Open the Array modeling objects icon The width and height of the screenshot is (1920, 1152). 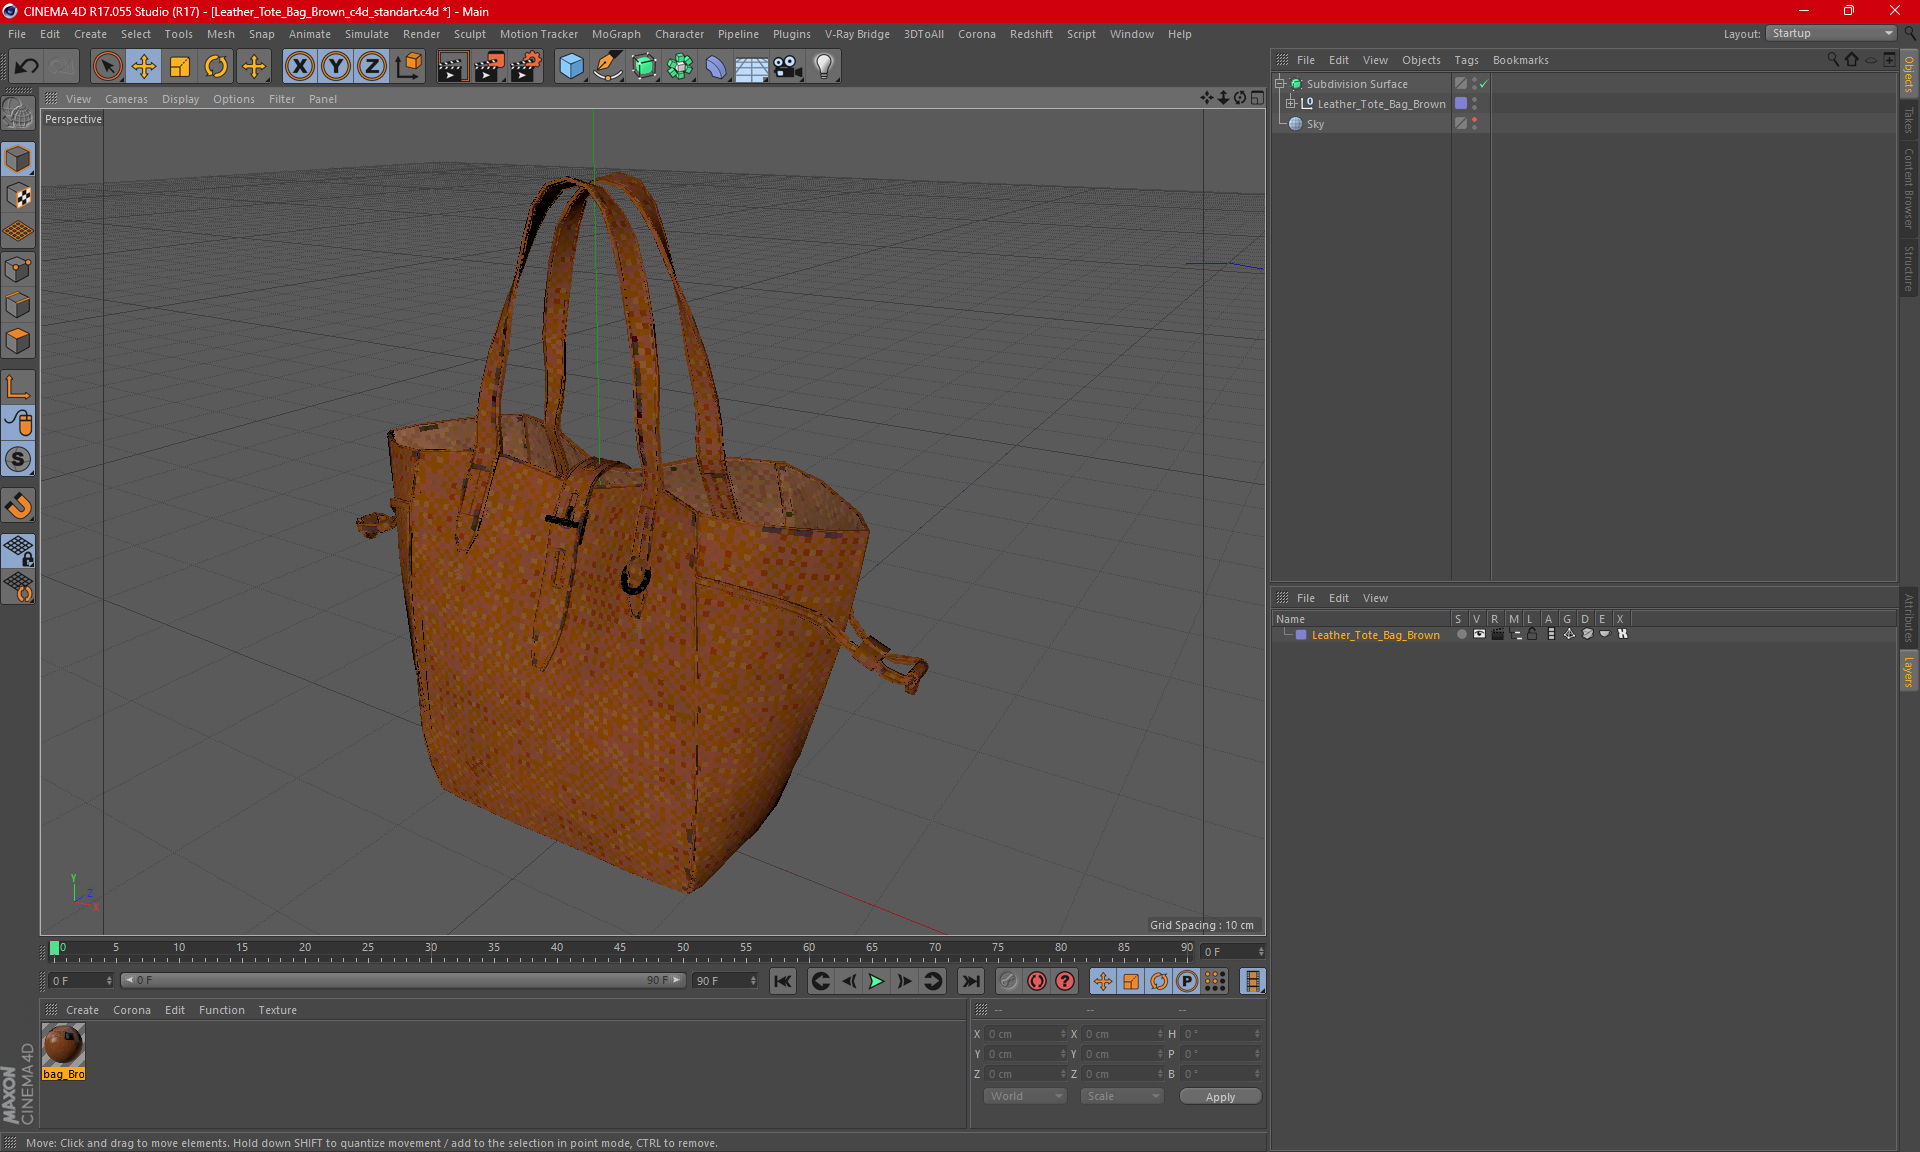(x=680, y=66)
